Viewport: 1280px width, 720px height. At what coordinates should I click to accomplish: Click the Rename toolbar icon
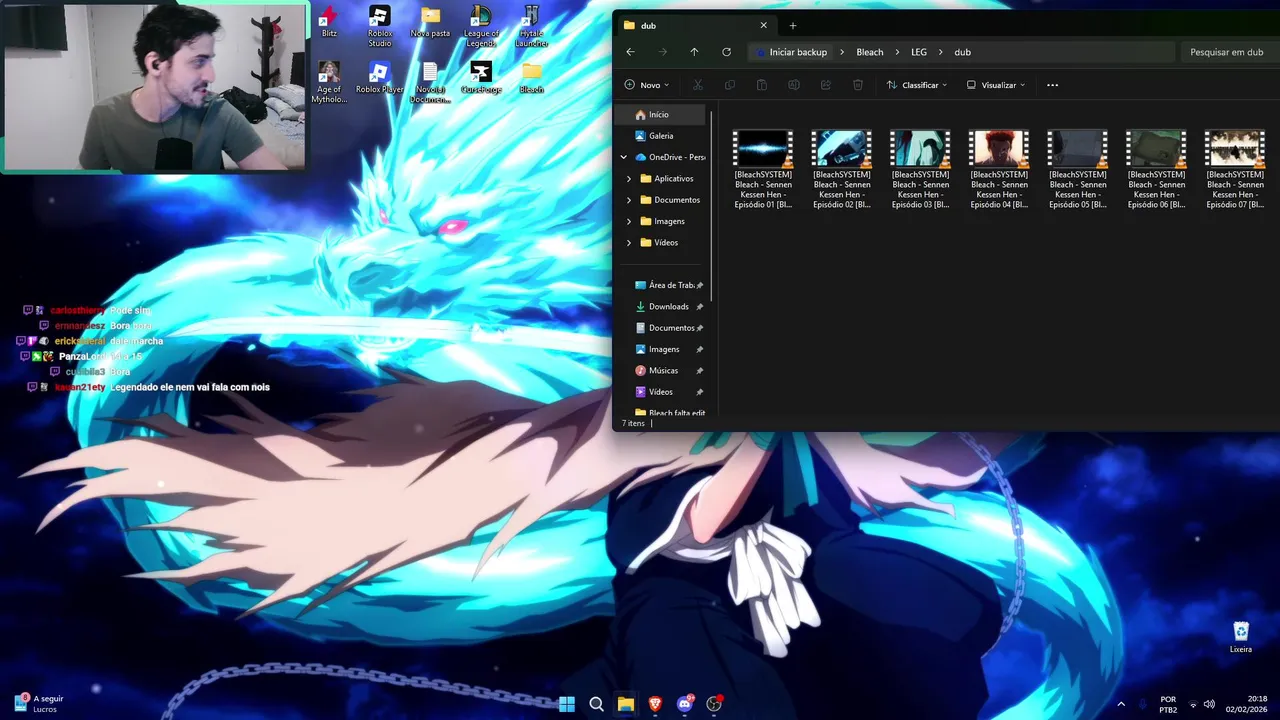[794, 85]
